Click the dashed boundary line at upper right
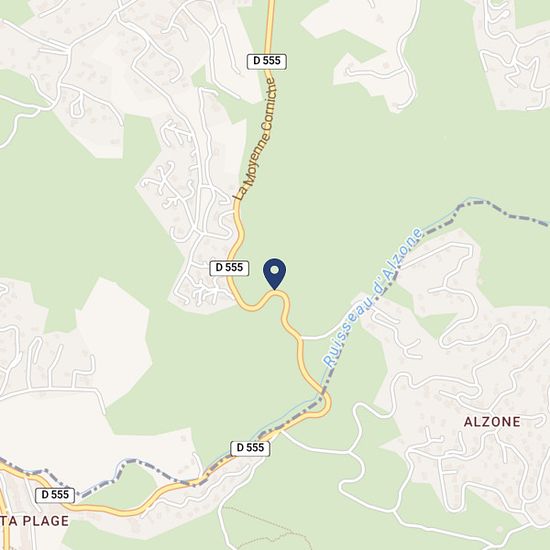Image resolution: width=550 pixels, height=550 pixels. point(502,209)
